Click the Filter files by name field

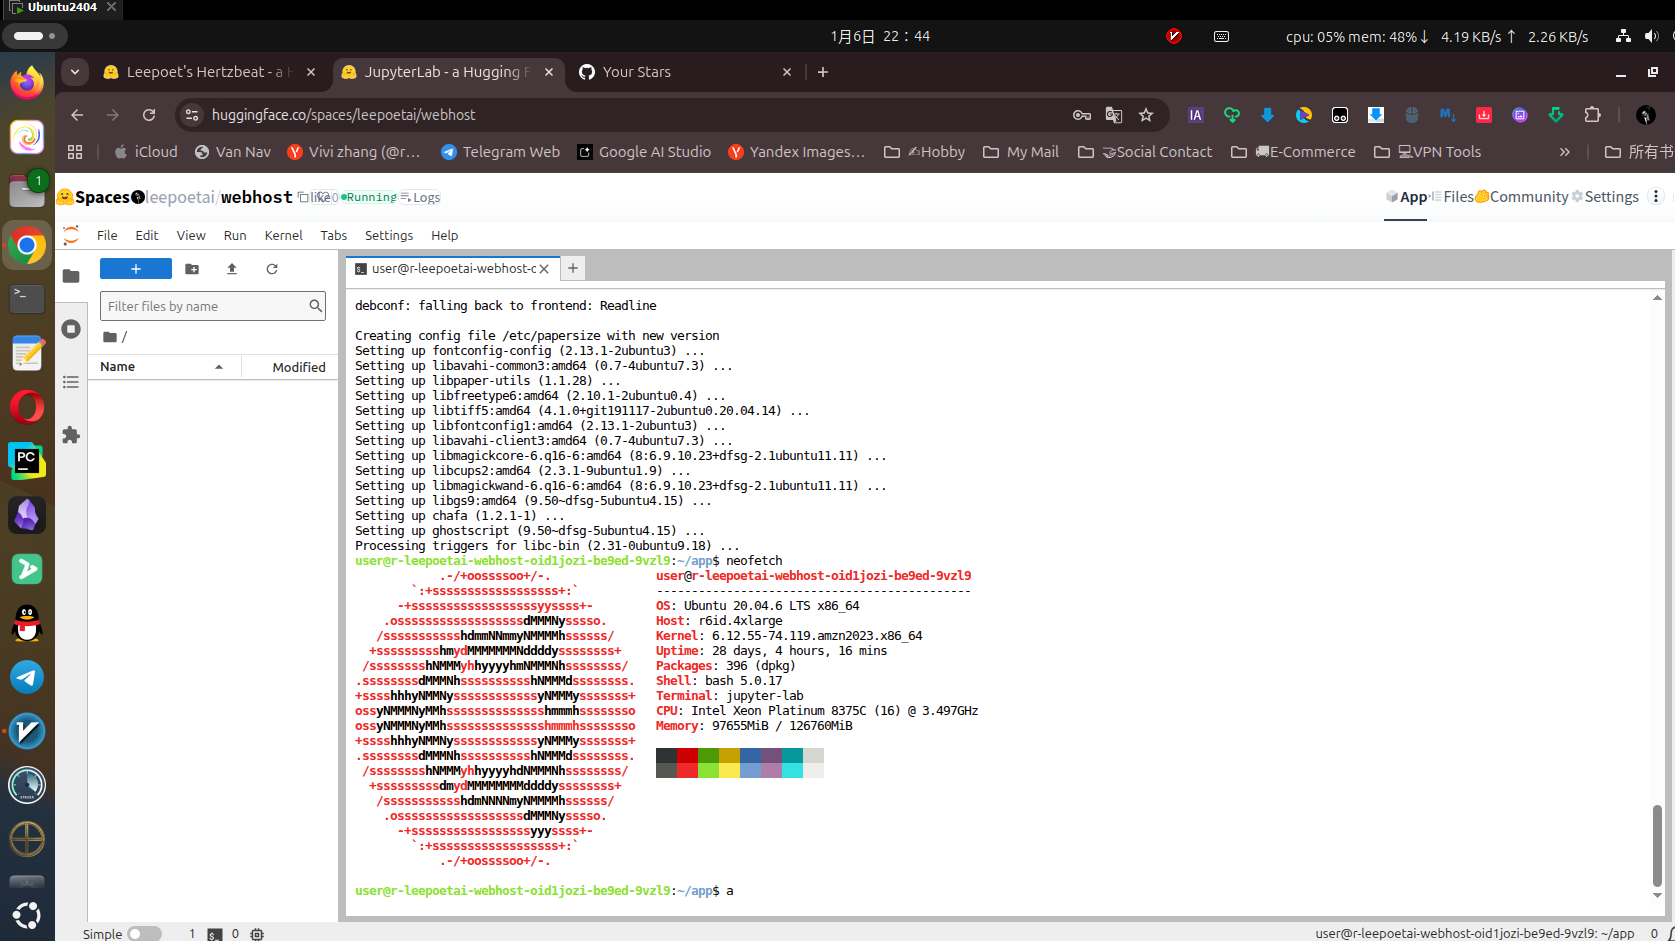pos(205,306)
